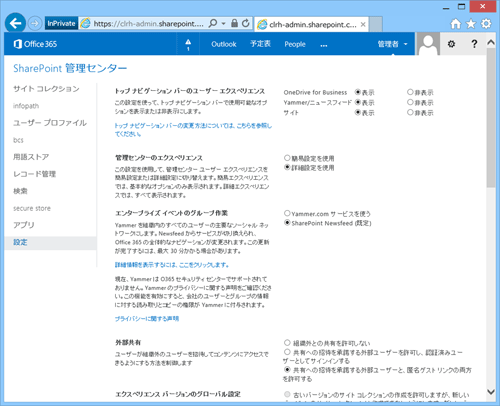Select 非表示 for Yammer/ニュースフィード
The width and height of the screenshot is (500, 406).
pos(410,102)
